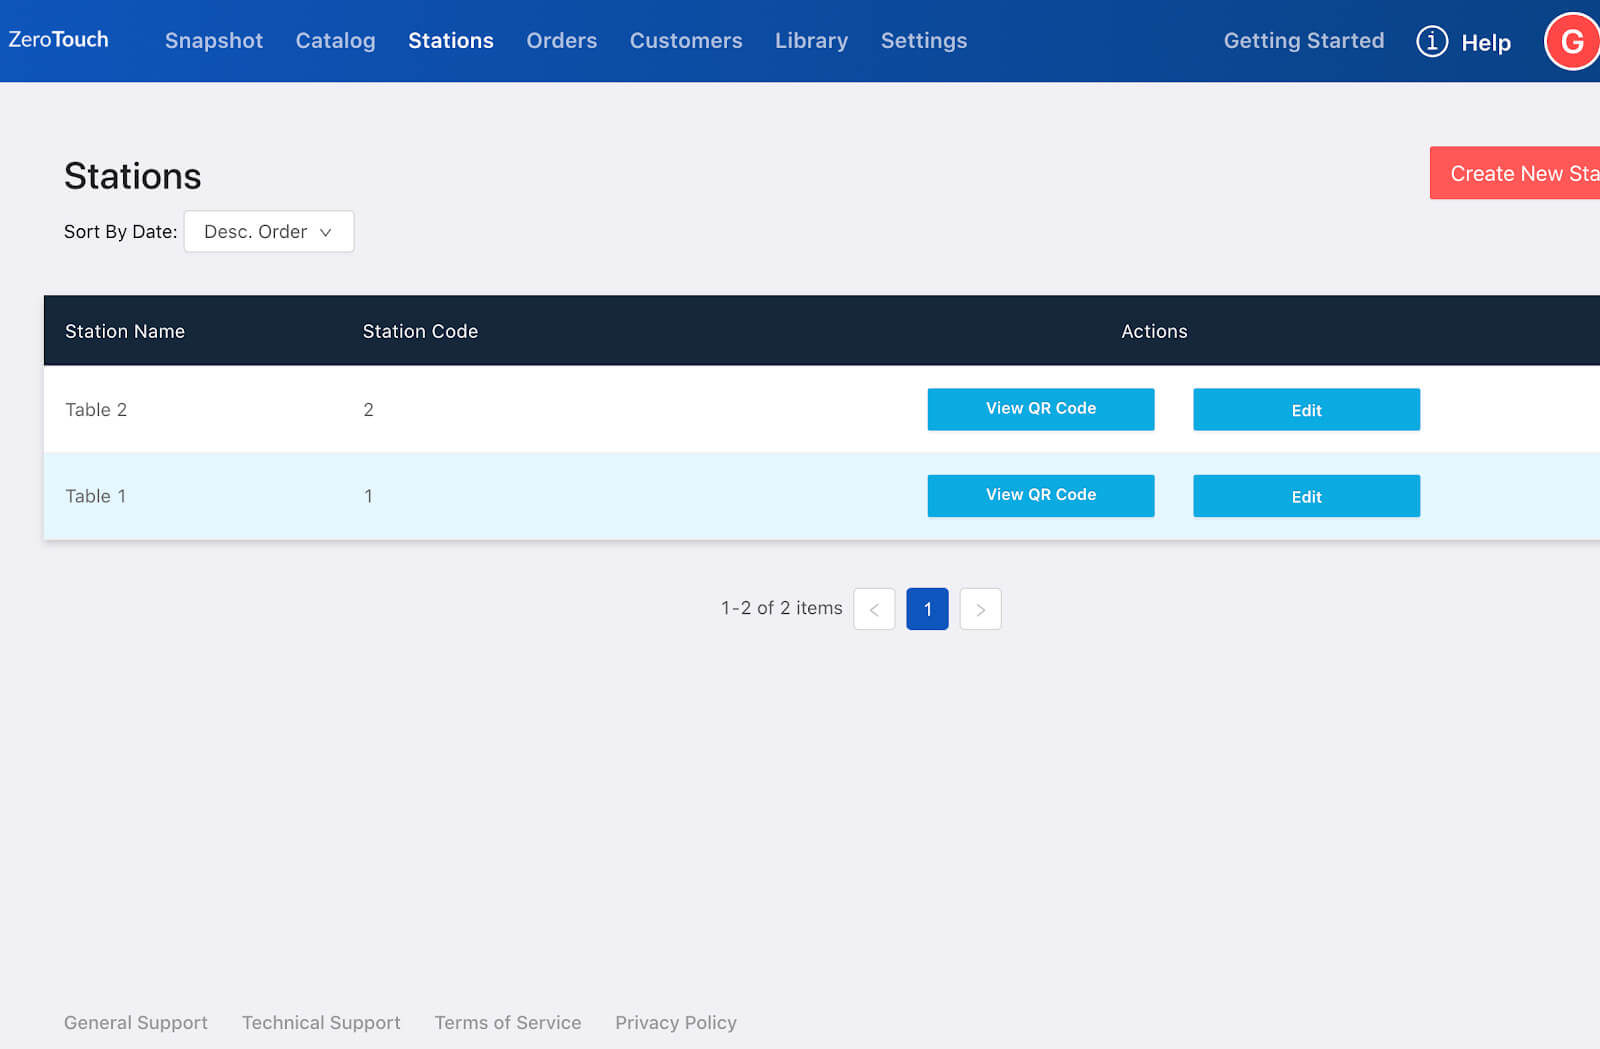This screenshot has height=1049, width=1600.
Task: Click the '1-2 of 2 items' text
Action: click(782, 608)
